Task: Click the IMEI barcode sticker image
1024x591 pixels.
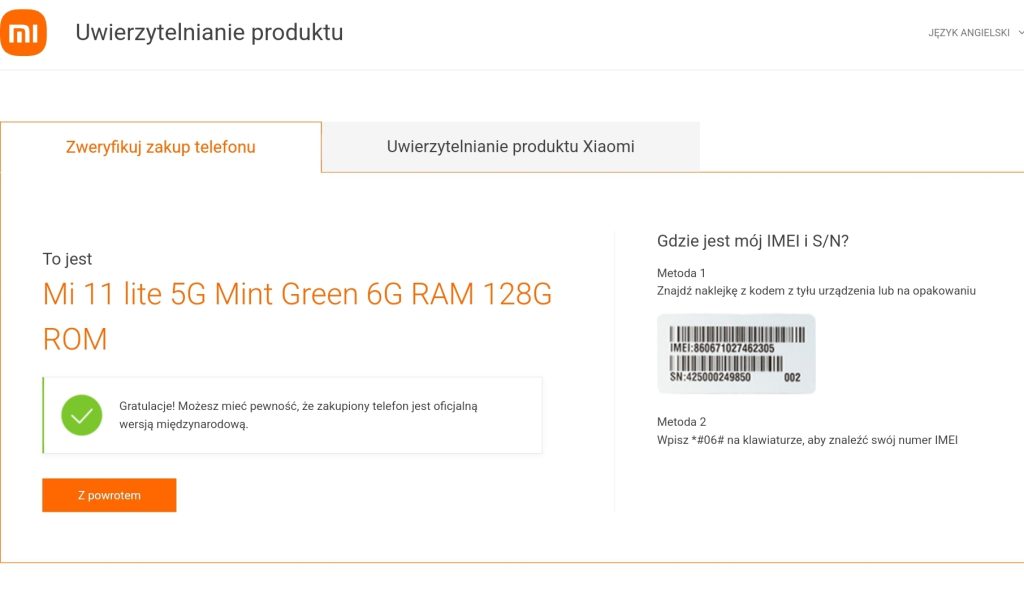Action: 737,353
